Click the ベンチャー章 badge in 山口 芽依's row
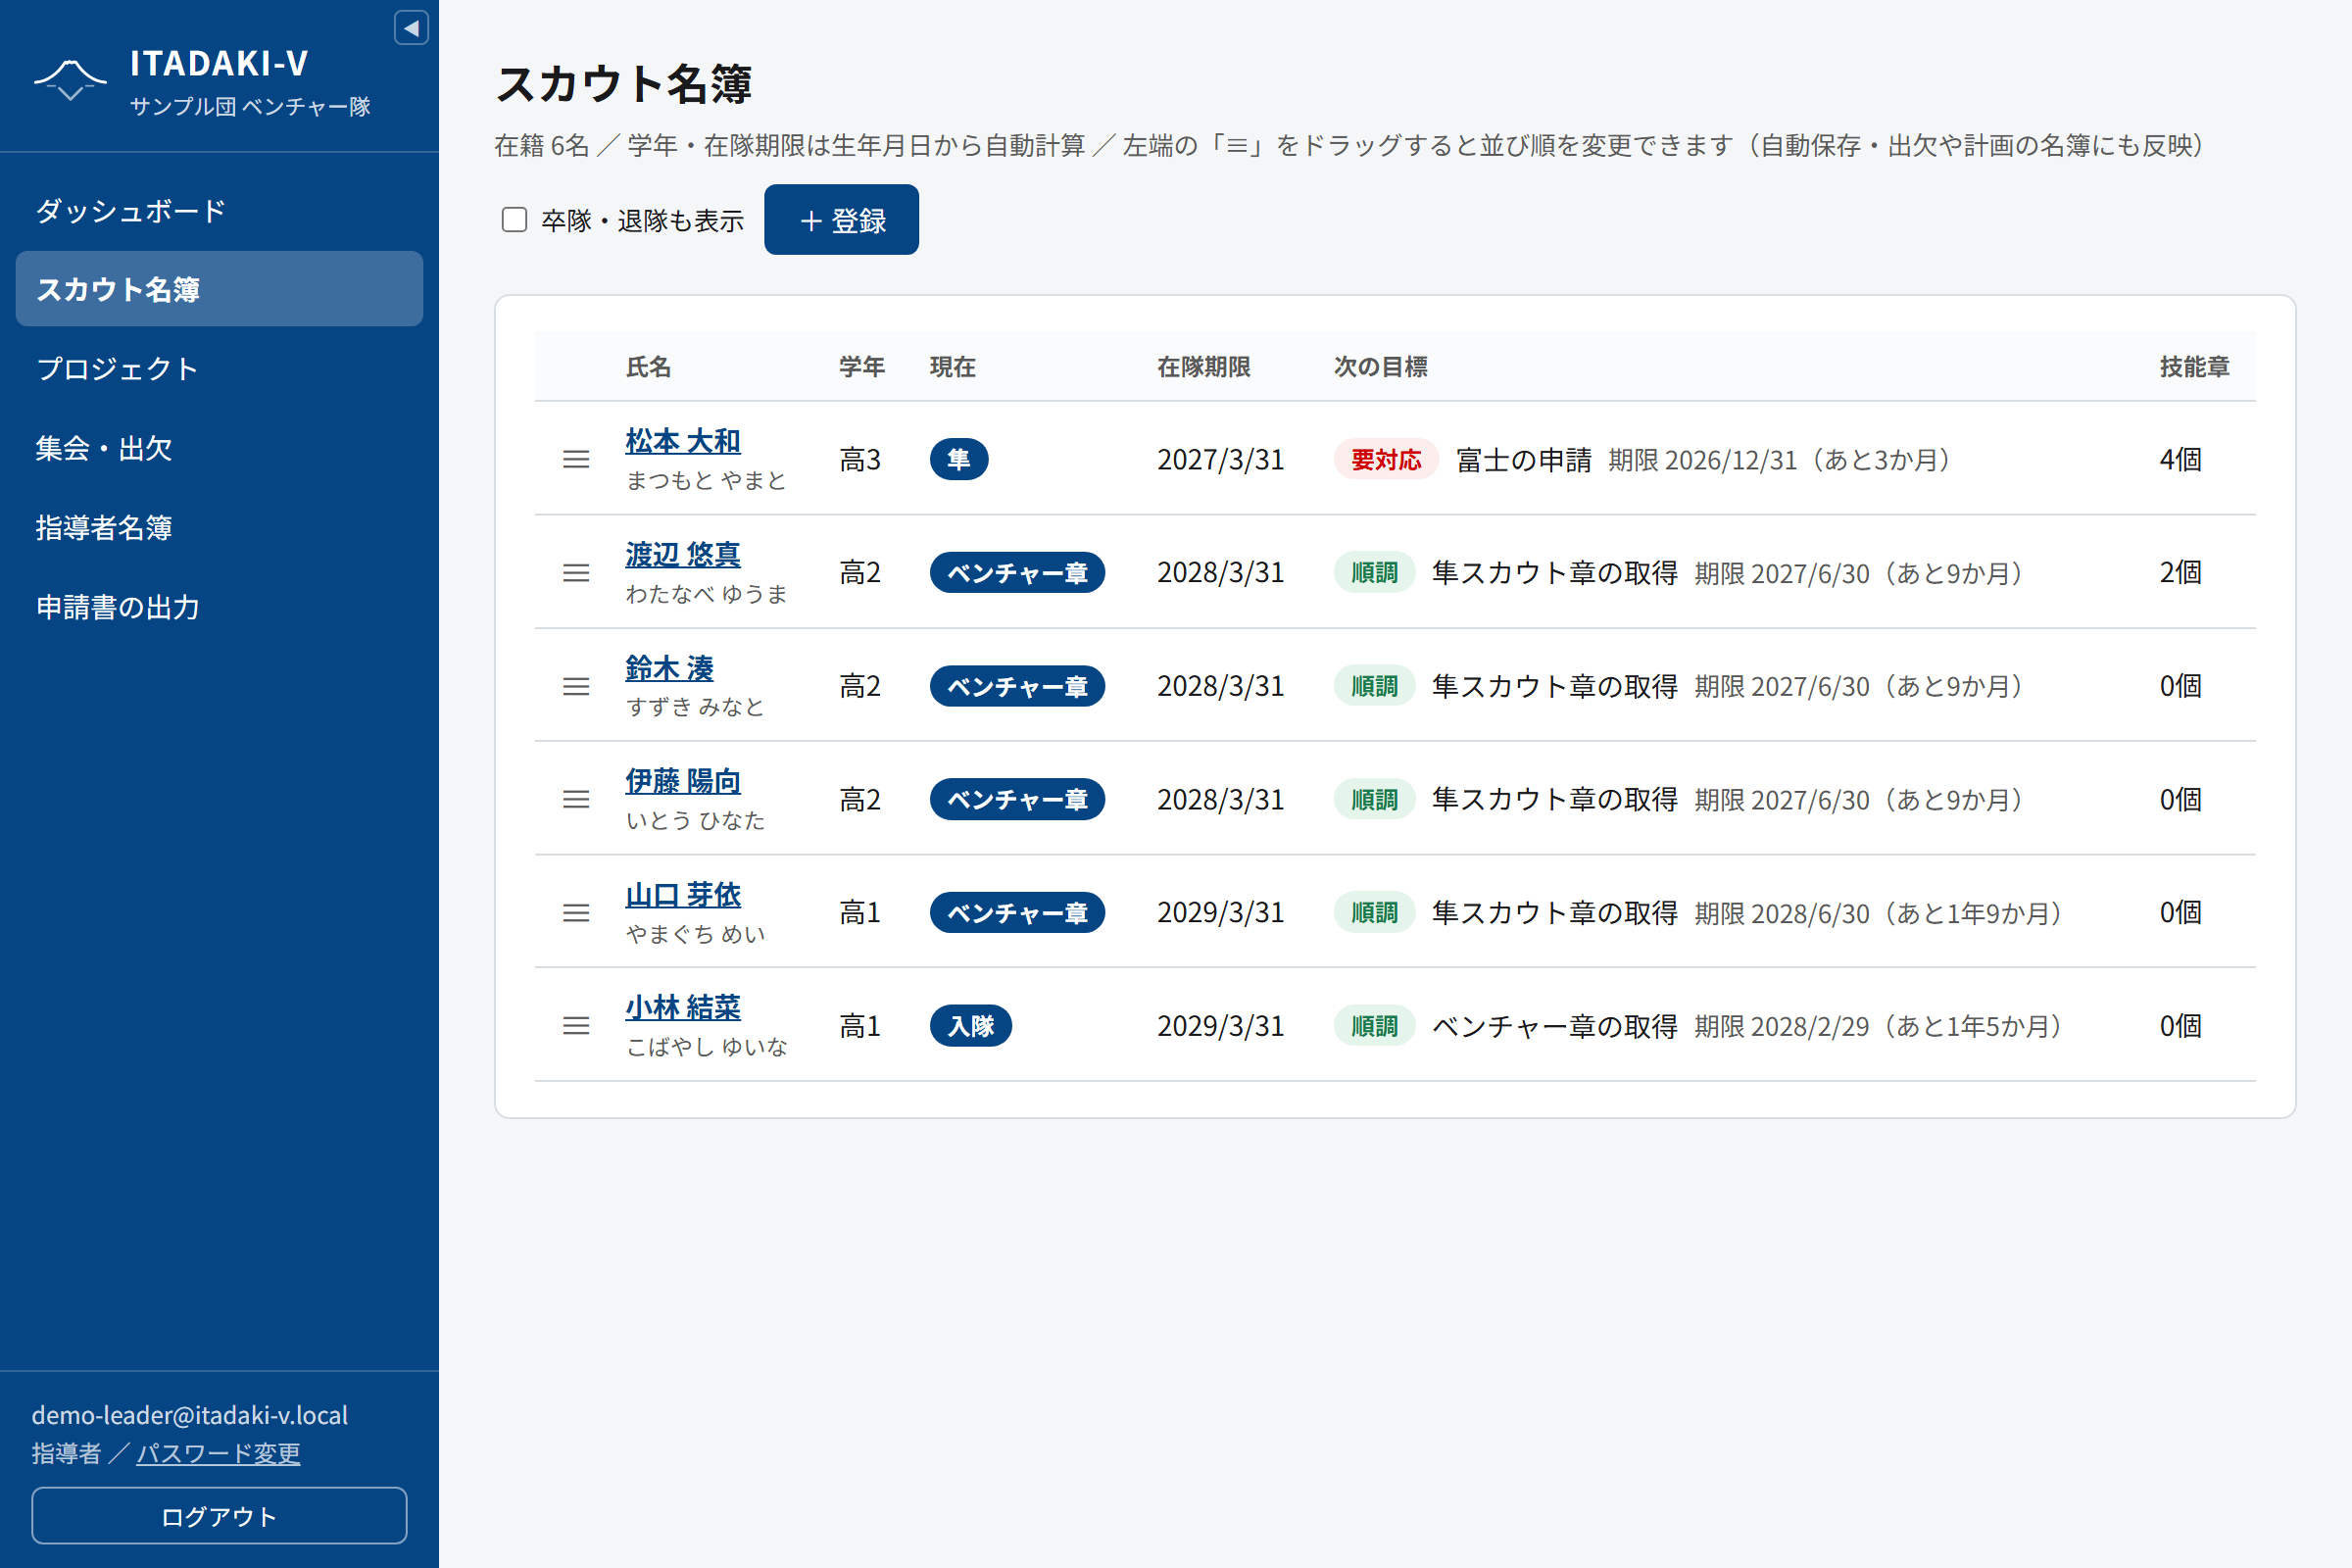 pos(1017,912)
